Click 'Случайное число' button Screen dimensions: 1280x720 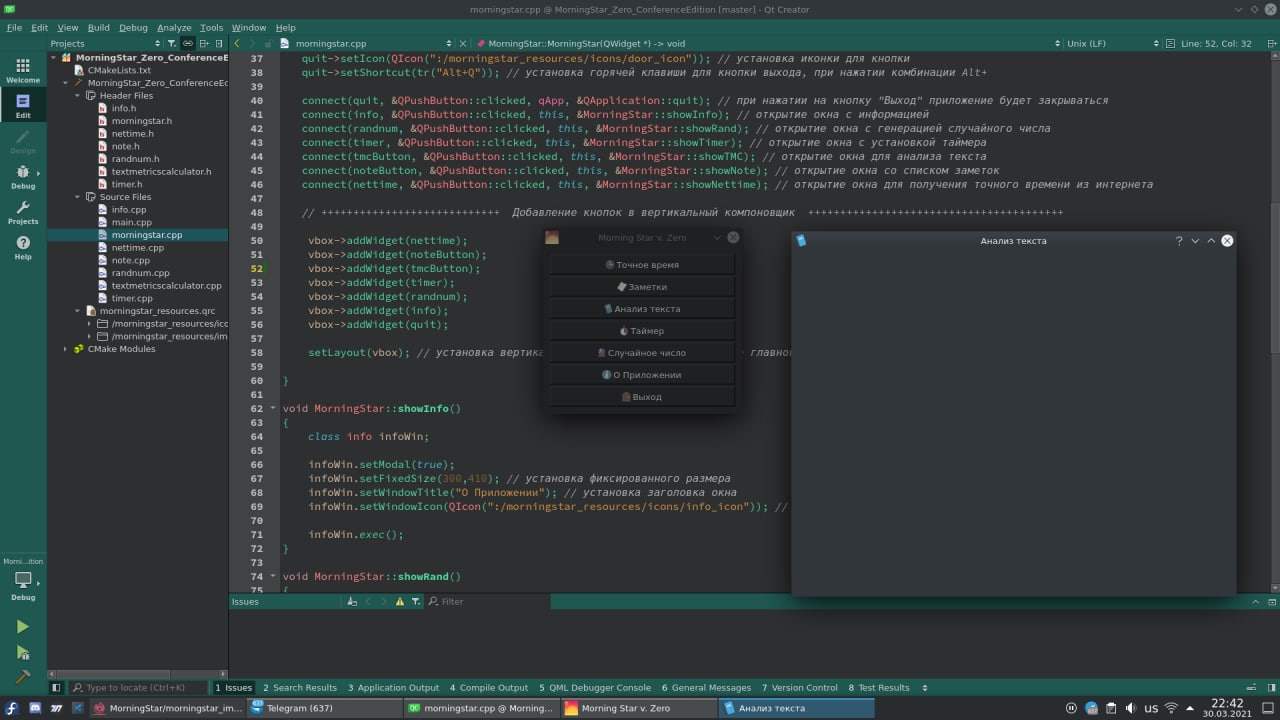(642, 353)
